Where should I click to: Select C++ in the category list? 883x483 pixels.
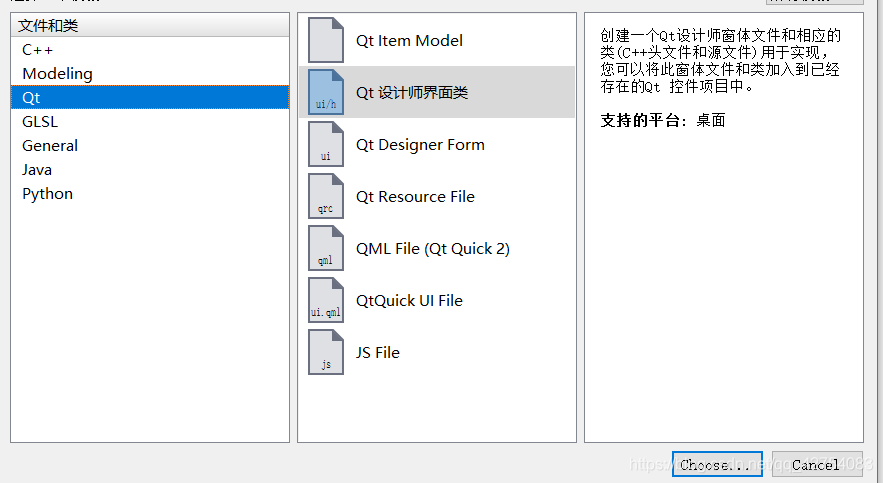pyautogui.click(x=150, y=50)
